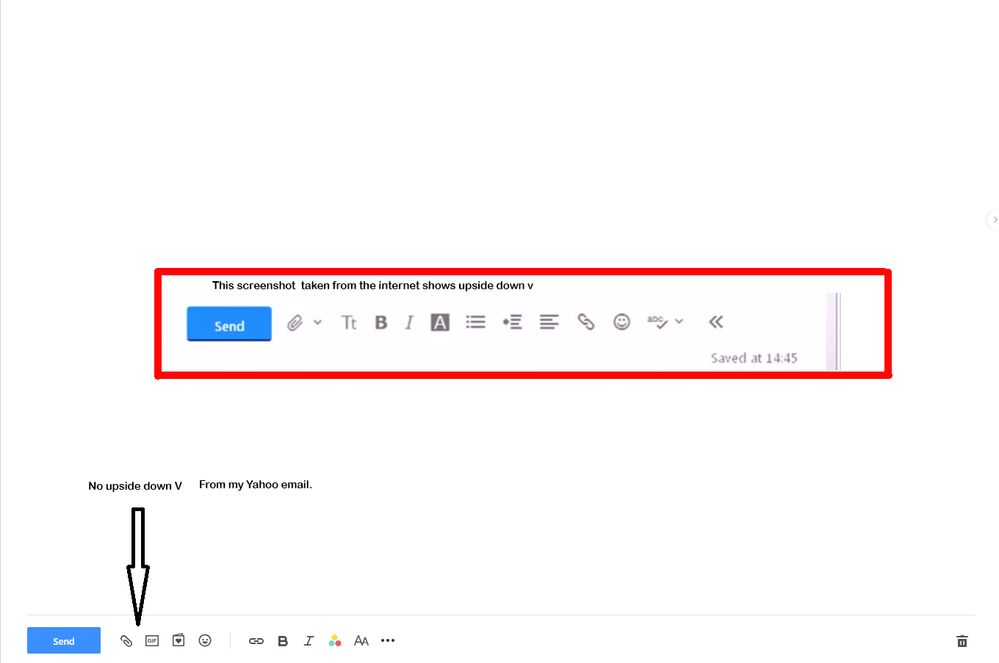This screenshot has width=999, height=663.
Task: Click the text alignment icon
Action: coord(549,322)
